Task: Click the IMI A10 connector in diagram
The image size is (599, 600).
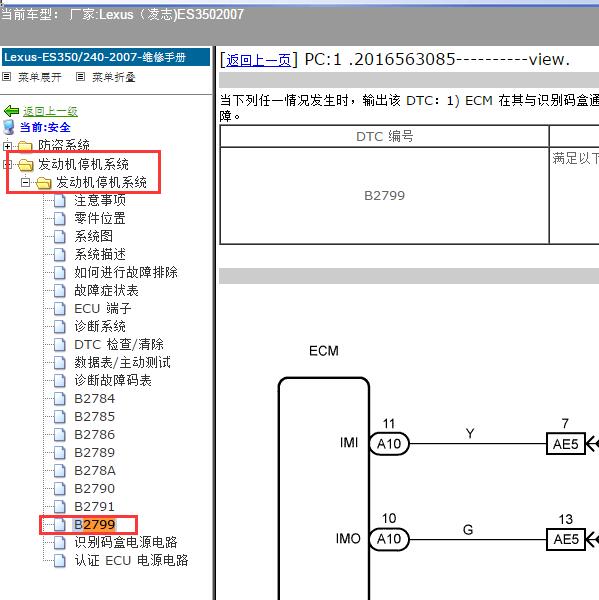Action: [x=389, y=444]
